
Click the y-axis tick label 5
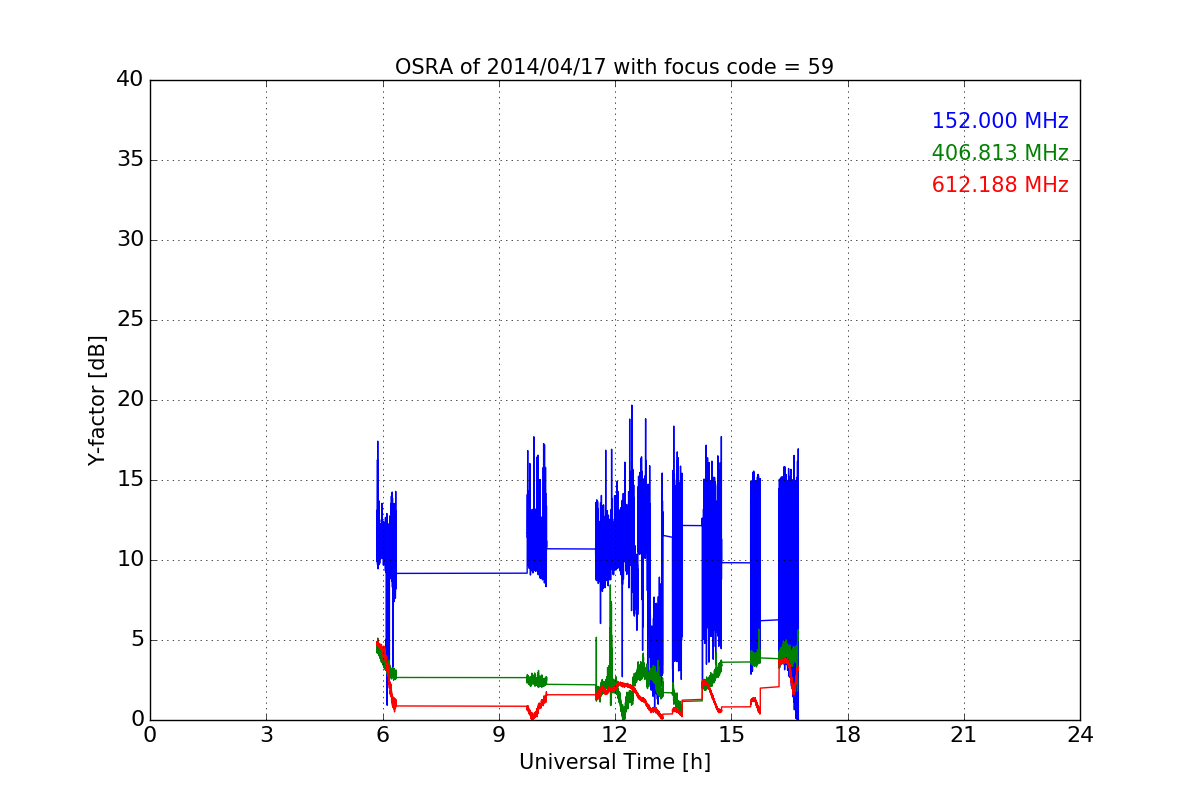[136, 640]
